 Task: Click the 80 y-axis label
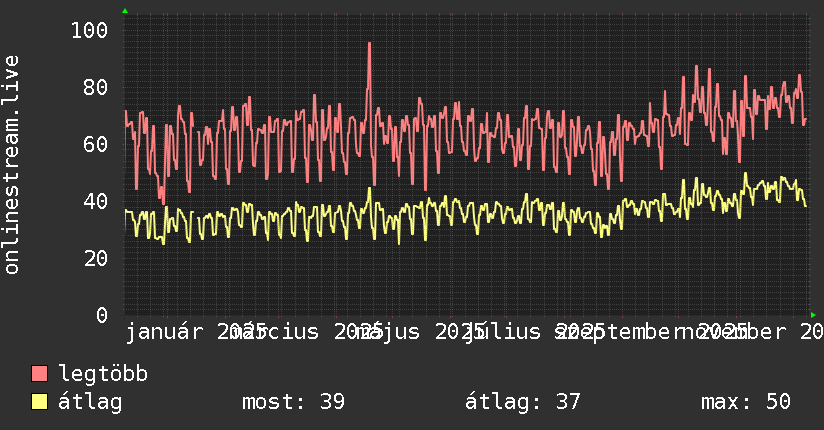[96, 87]
